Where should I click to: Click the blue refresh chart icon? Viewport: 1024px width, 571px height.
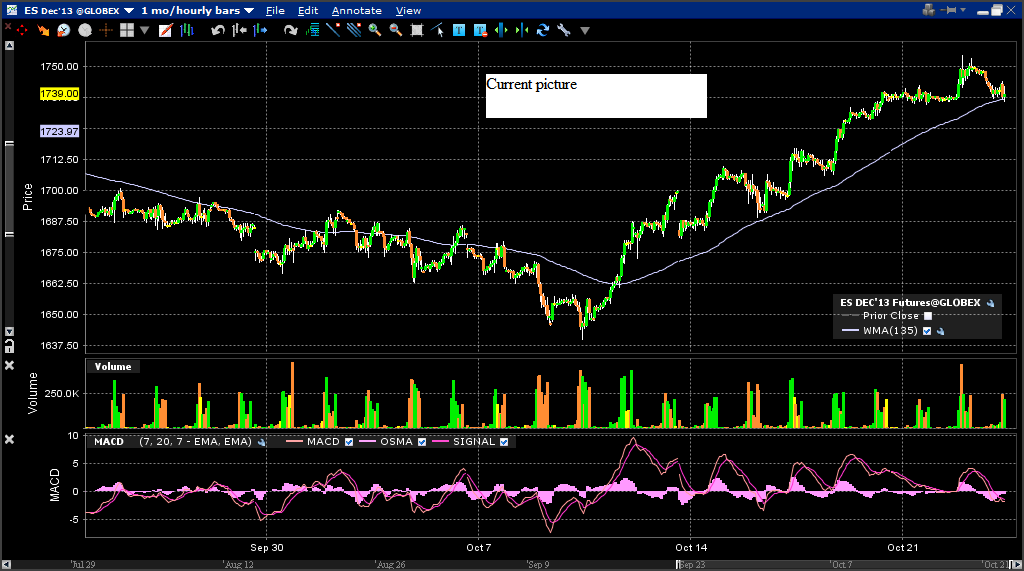click(543, 30)
